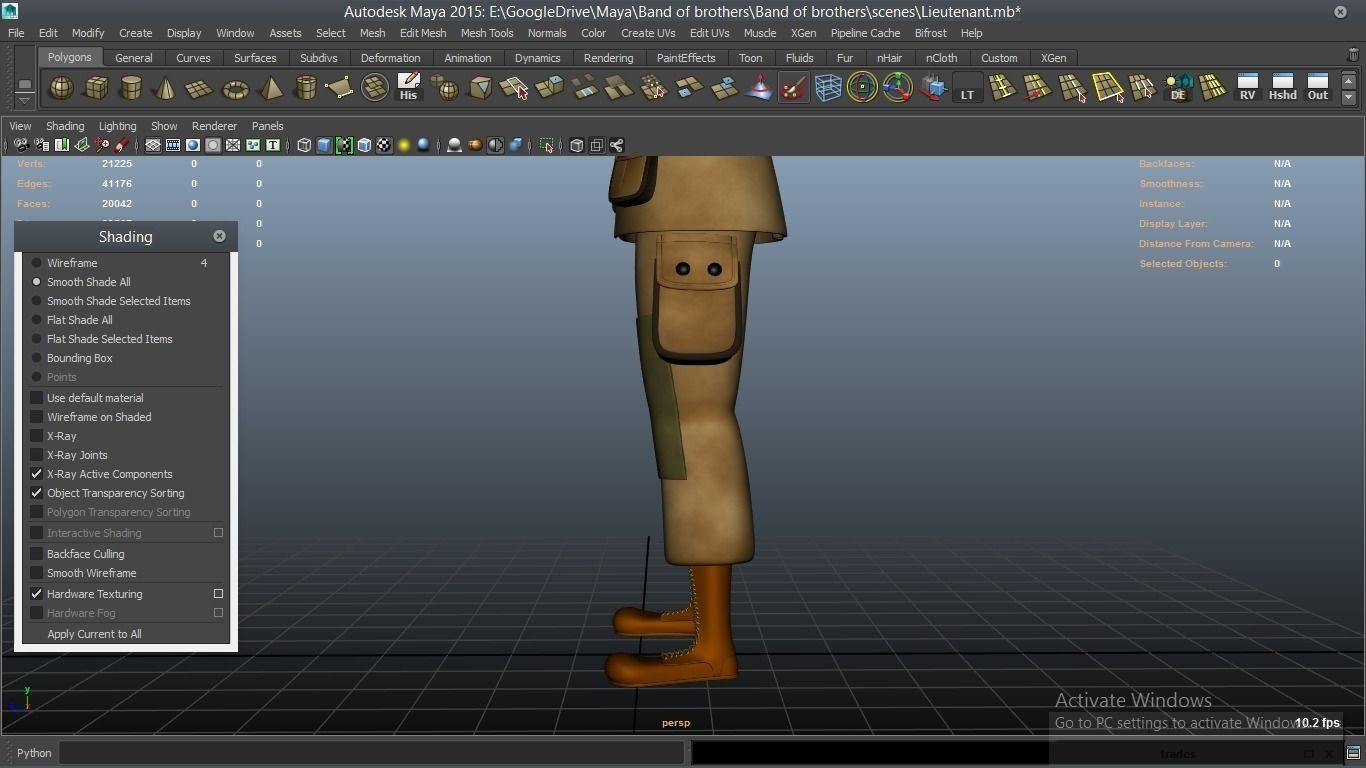Open the shelf tab selector above the dropdown arrow
The width and height of the screenshot is (1366, 768).
[x=24, y=82]
